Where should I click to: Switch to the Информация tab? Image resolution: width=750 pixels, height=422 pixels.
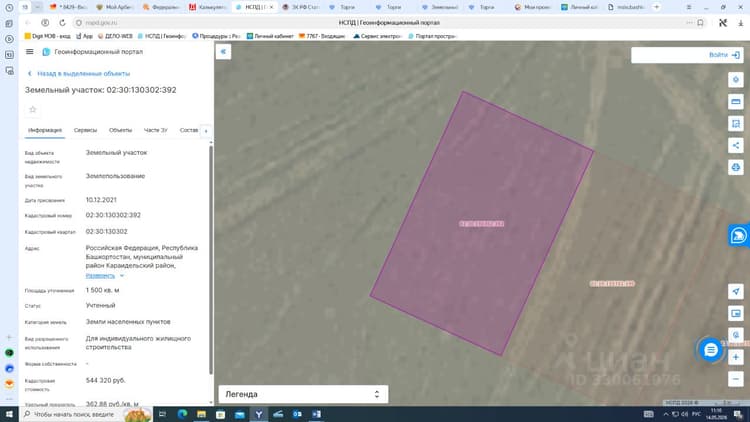tap(45, 130)
